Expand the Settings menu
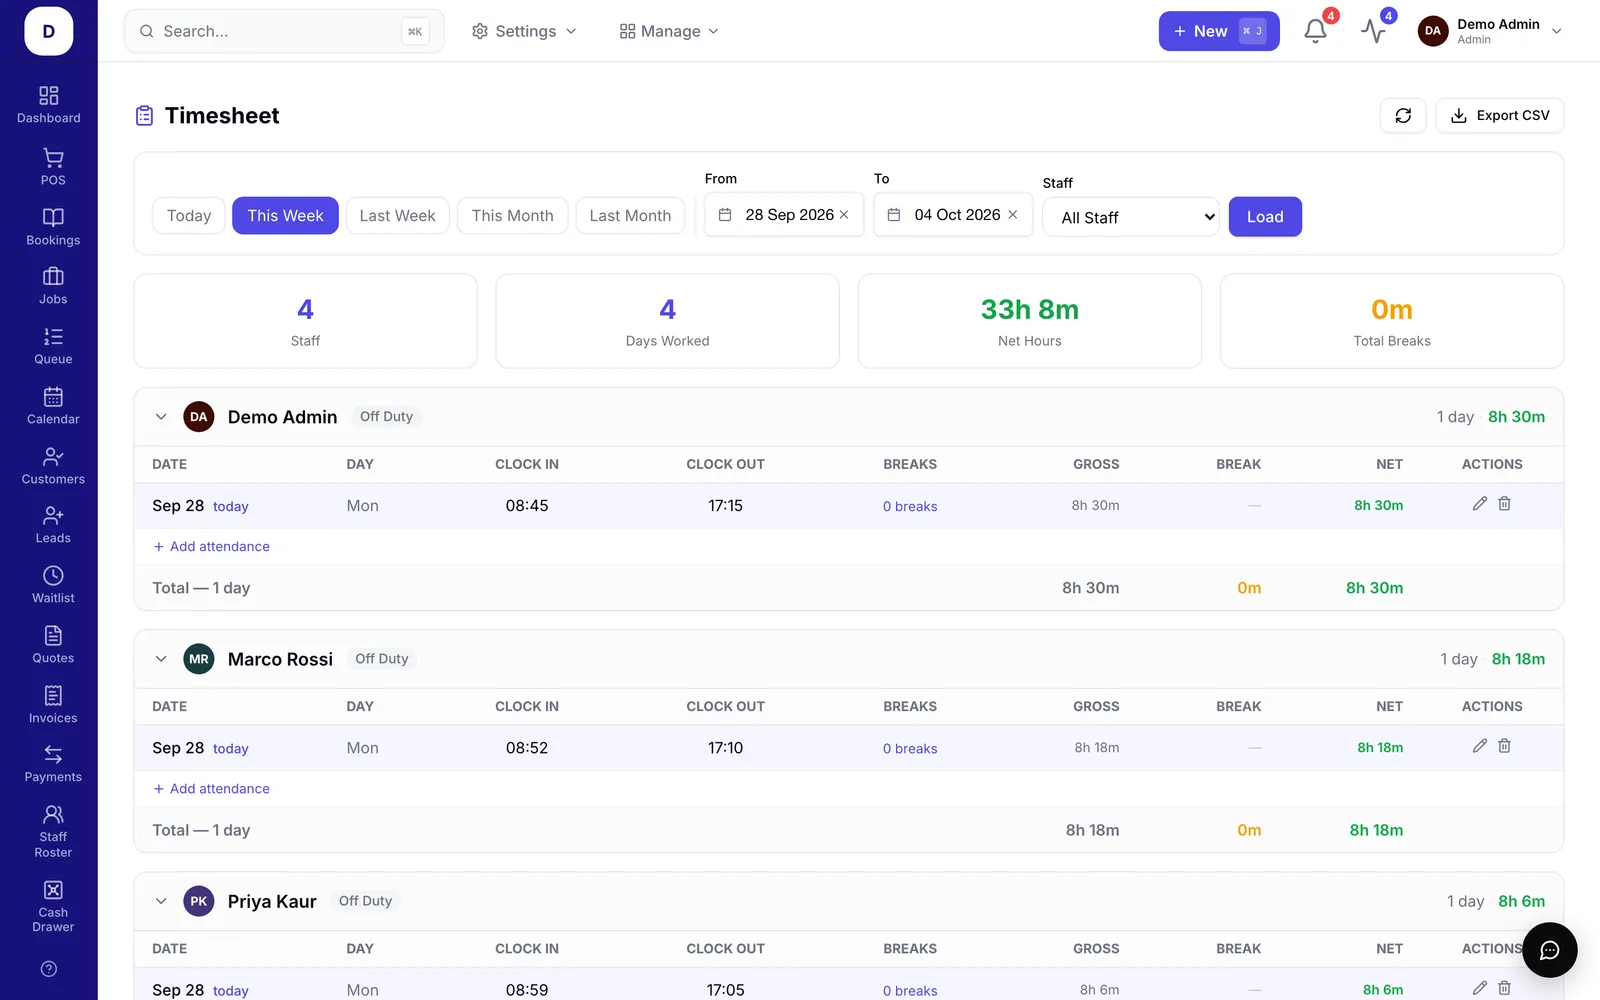The height and width of the screenshot is (1000, 1600). pyautogui.click(x=524, y=31)
